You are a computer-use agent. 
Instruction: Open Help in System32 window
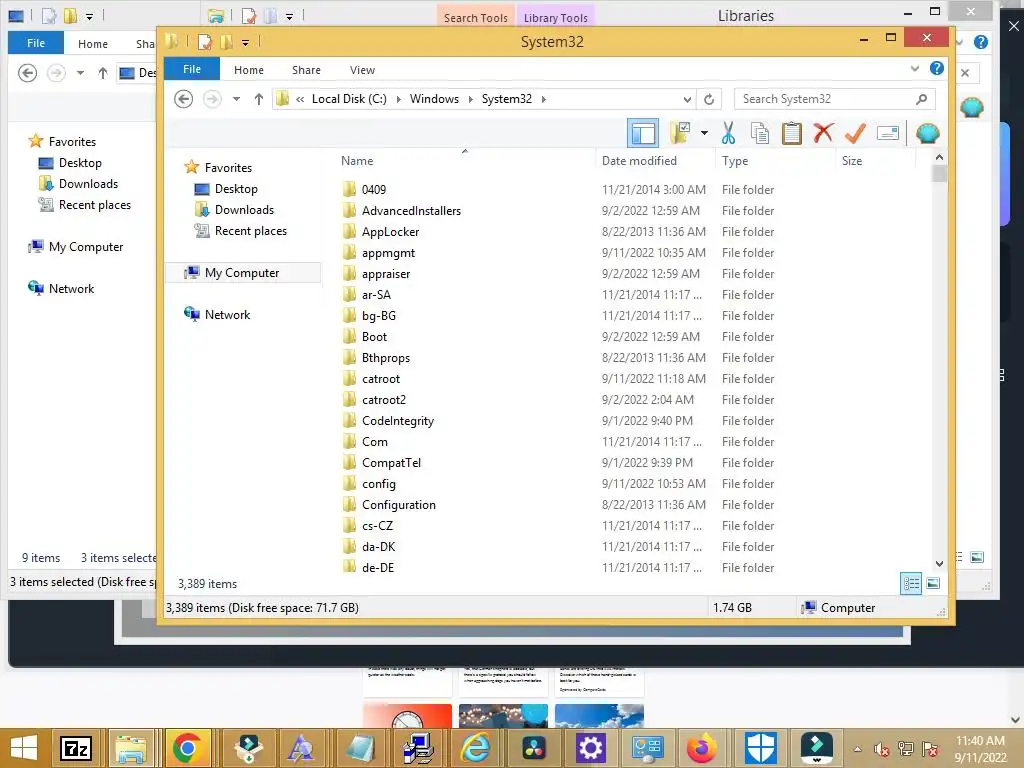click(x=936, y=69)
